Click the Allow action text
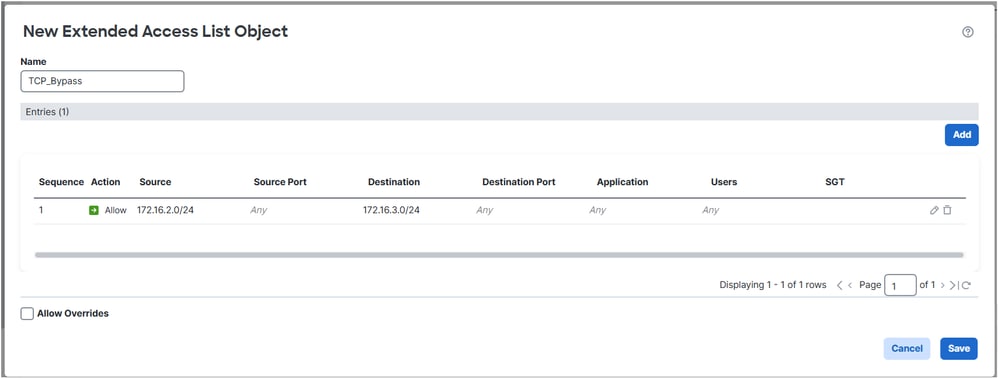The image size is (998, 378). 116,210
